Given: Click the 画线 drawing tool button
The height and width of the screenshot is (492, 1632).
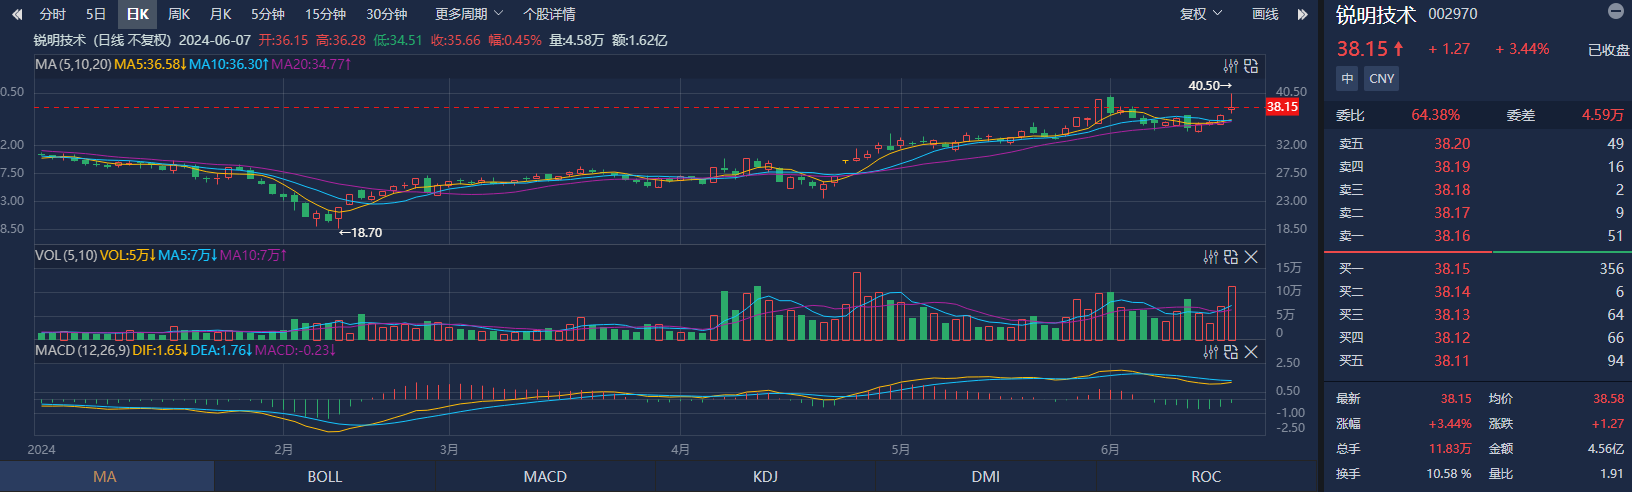Looking at the screenshot, I should click(1265, 14).
